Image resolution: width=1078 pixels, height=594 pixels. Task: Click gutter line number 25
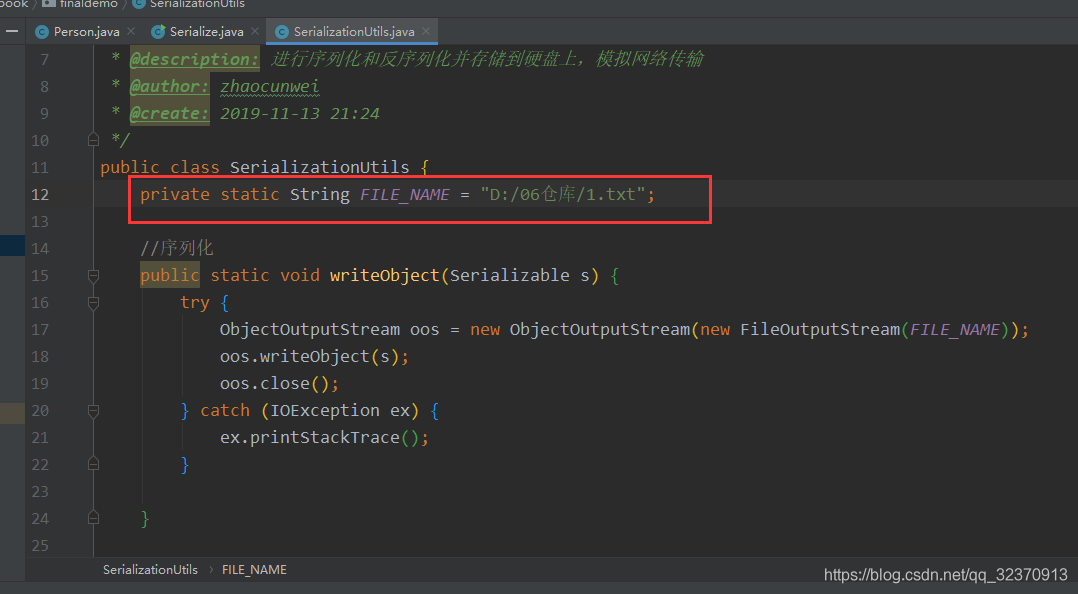click(x=40, y=546)
